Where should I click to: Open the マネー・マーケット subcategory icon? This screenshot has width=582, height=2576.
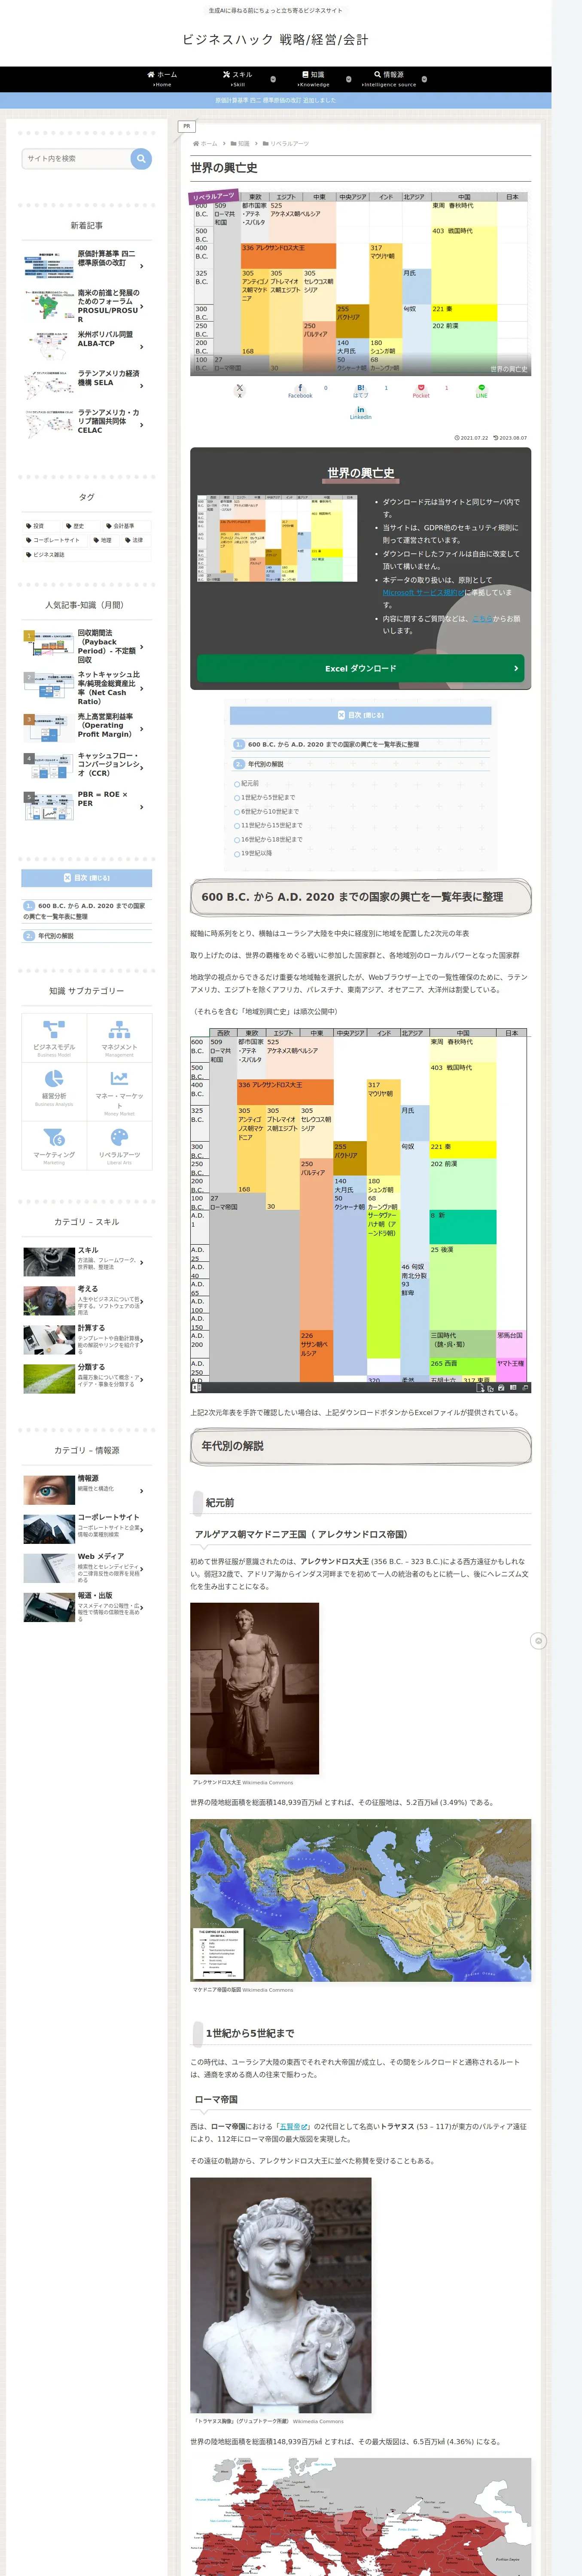[119, 1078]
